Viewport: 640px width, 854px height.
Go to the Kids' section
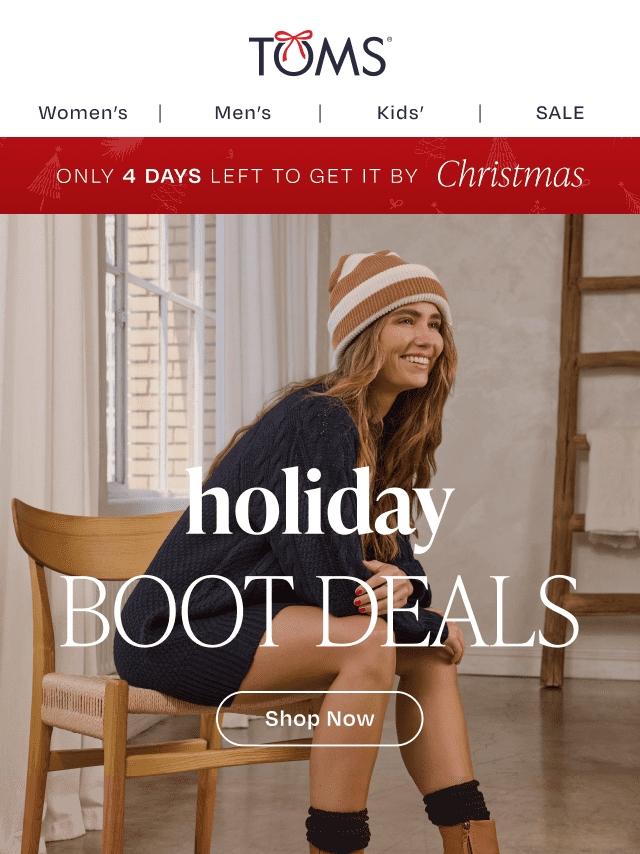pos(400,113)
